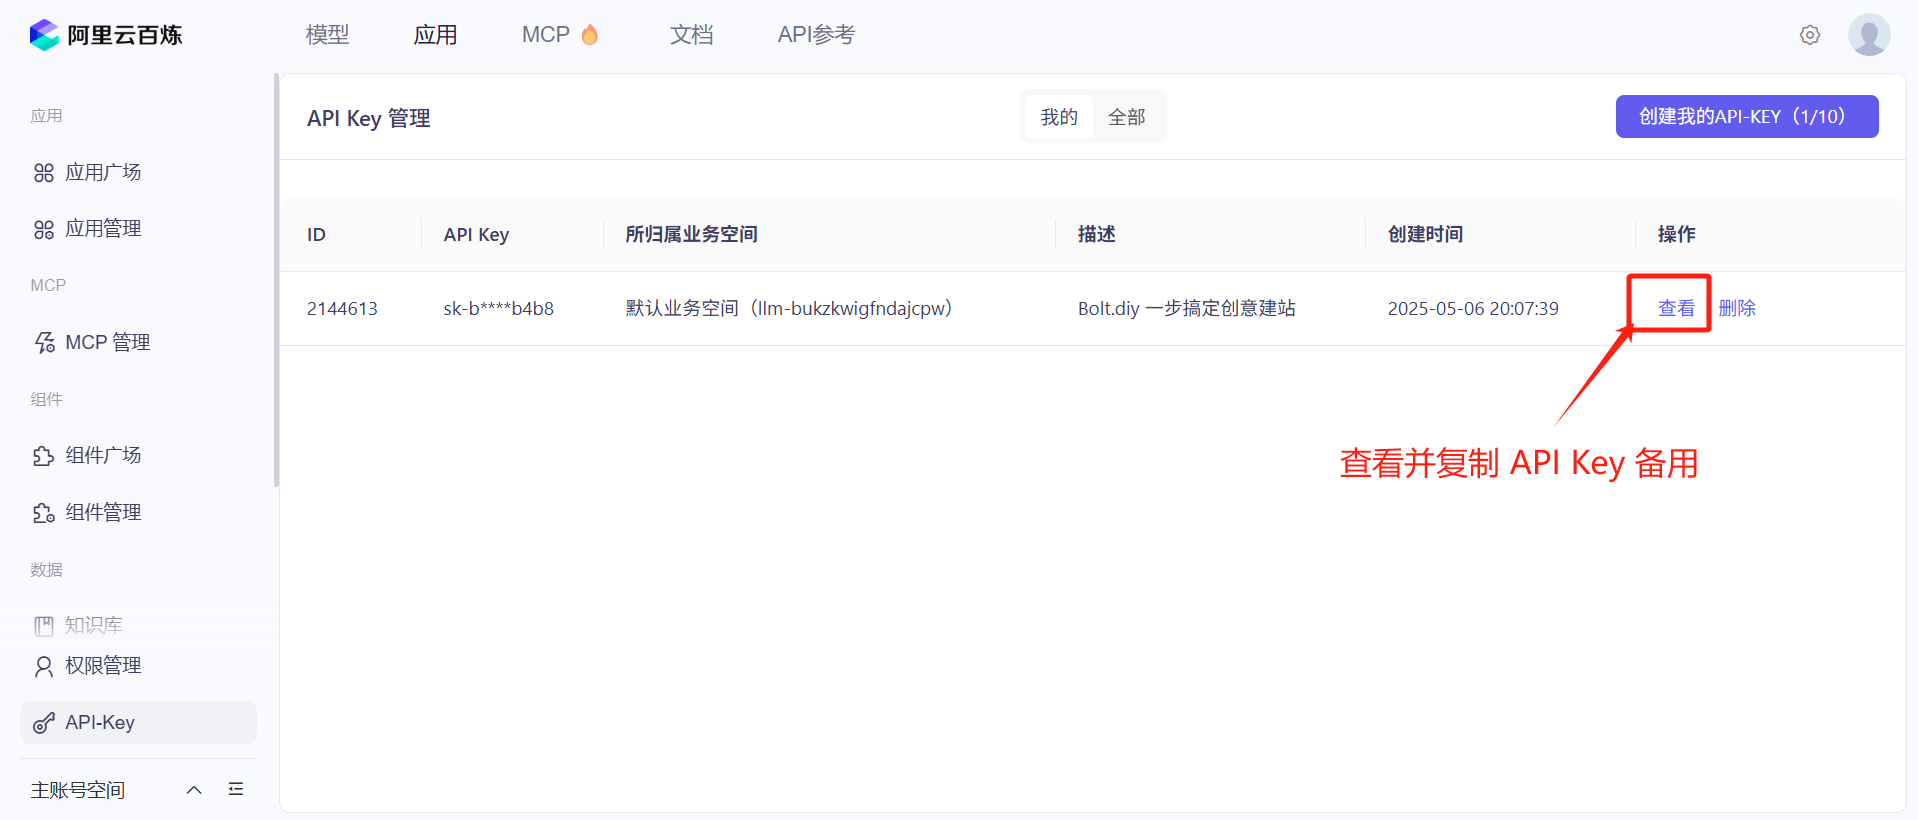Open the 文档 top tab
The height and width of the screenshot is (820, 1918).
(691, 35)
